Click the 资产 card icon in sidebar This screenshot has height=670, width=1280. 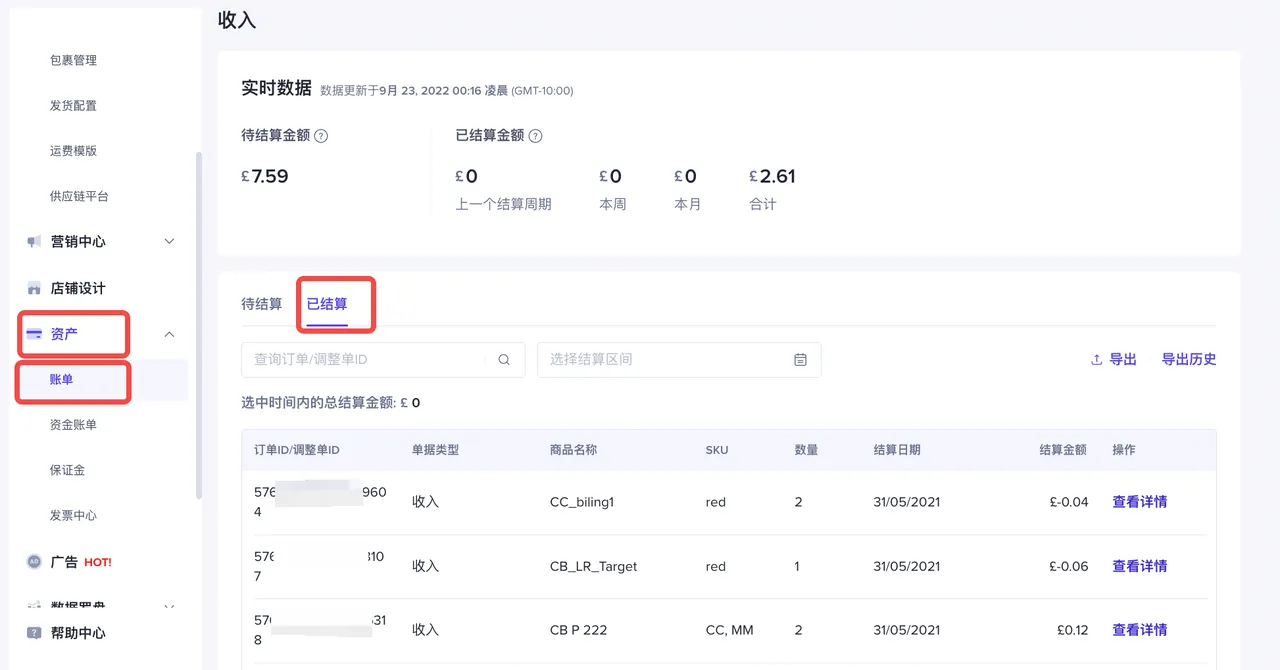click(x=36, y=334)
